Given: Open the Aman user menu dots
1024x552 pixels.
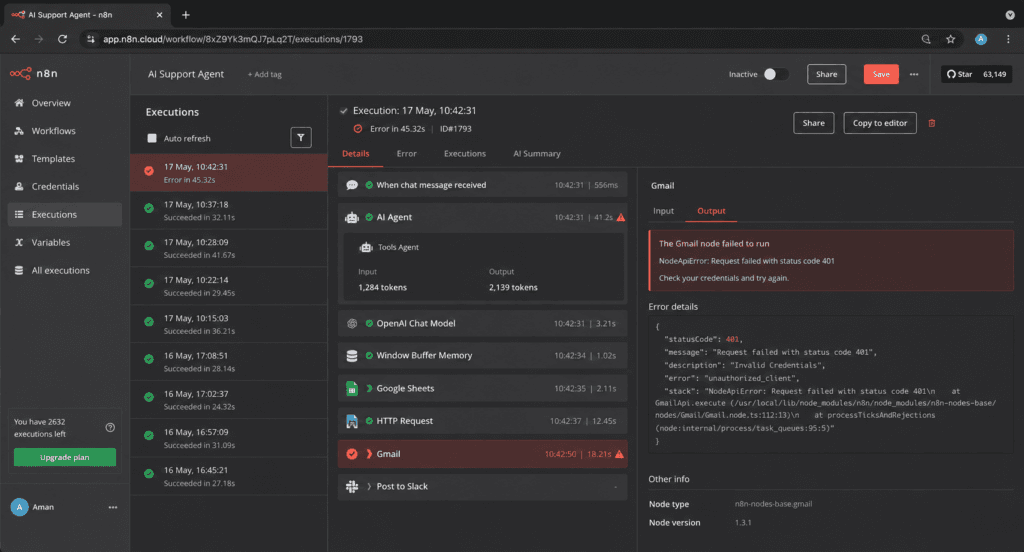Looking at the screenshot, I should point(113,507).
